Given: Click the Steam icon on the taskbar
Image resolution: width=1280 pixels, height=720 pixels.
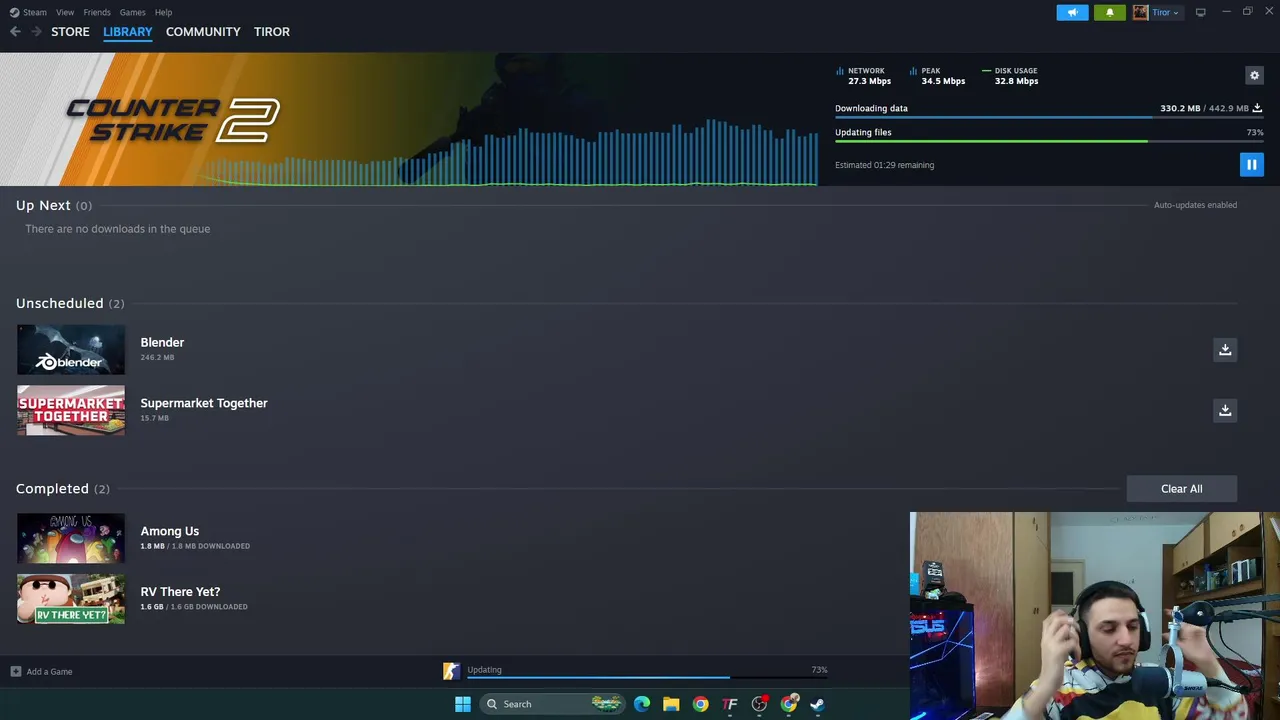Looking at the screenshot, I should (818, 704).
